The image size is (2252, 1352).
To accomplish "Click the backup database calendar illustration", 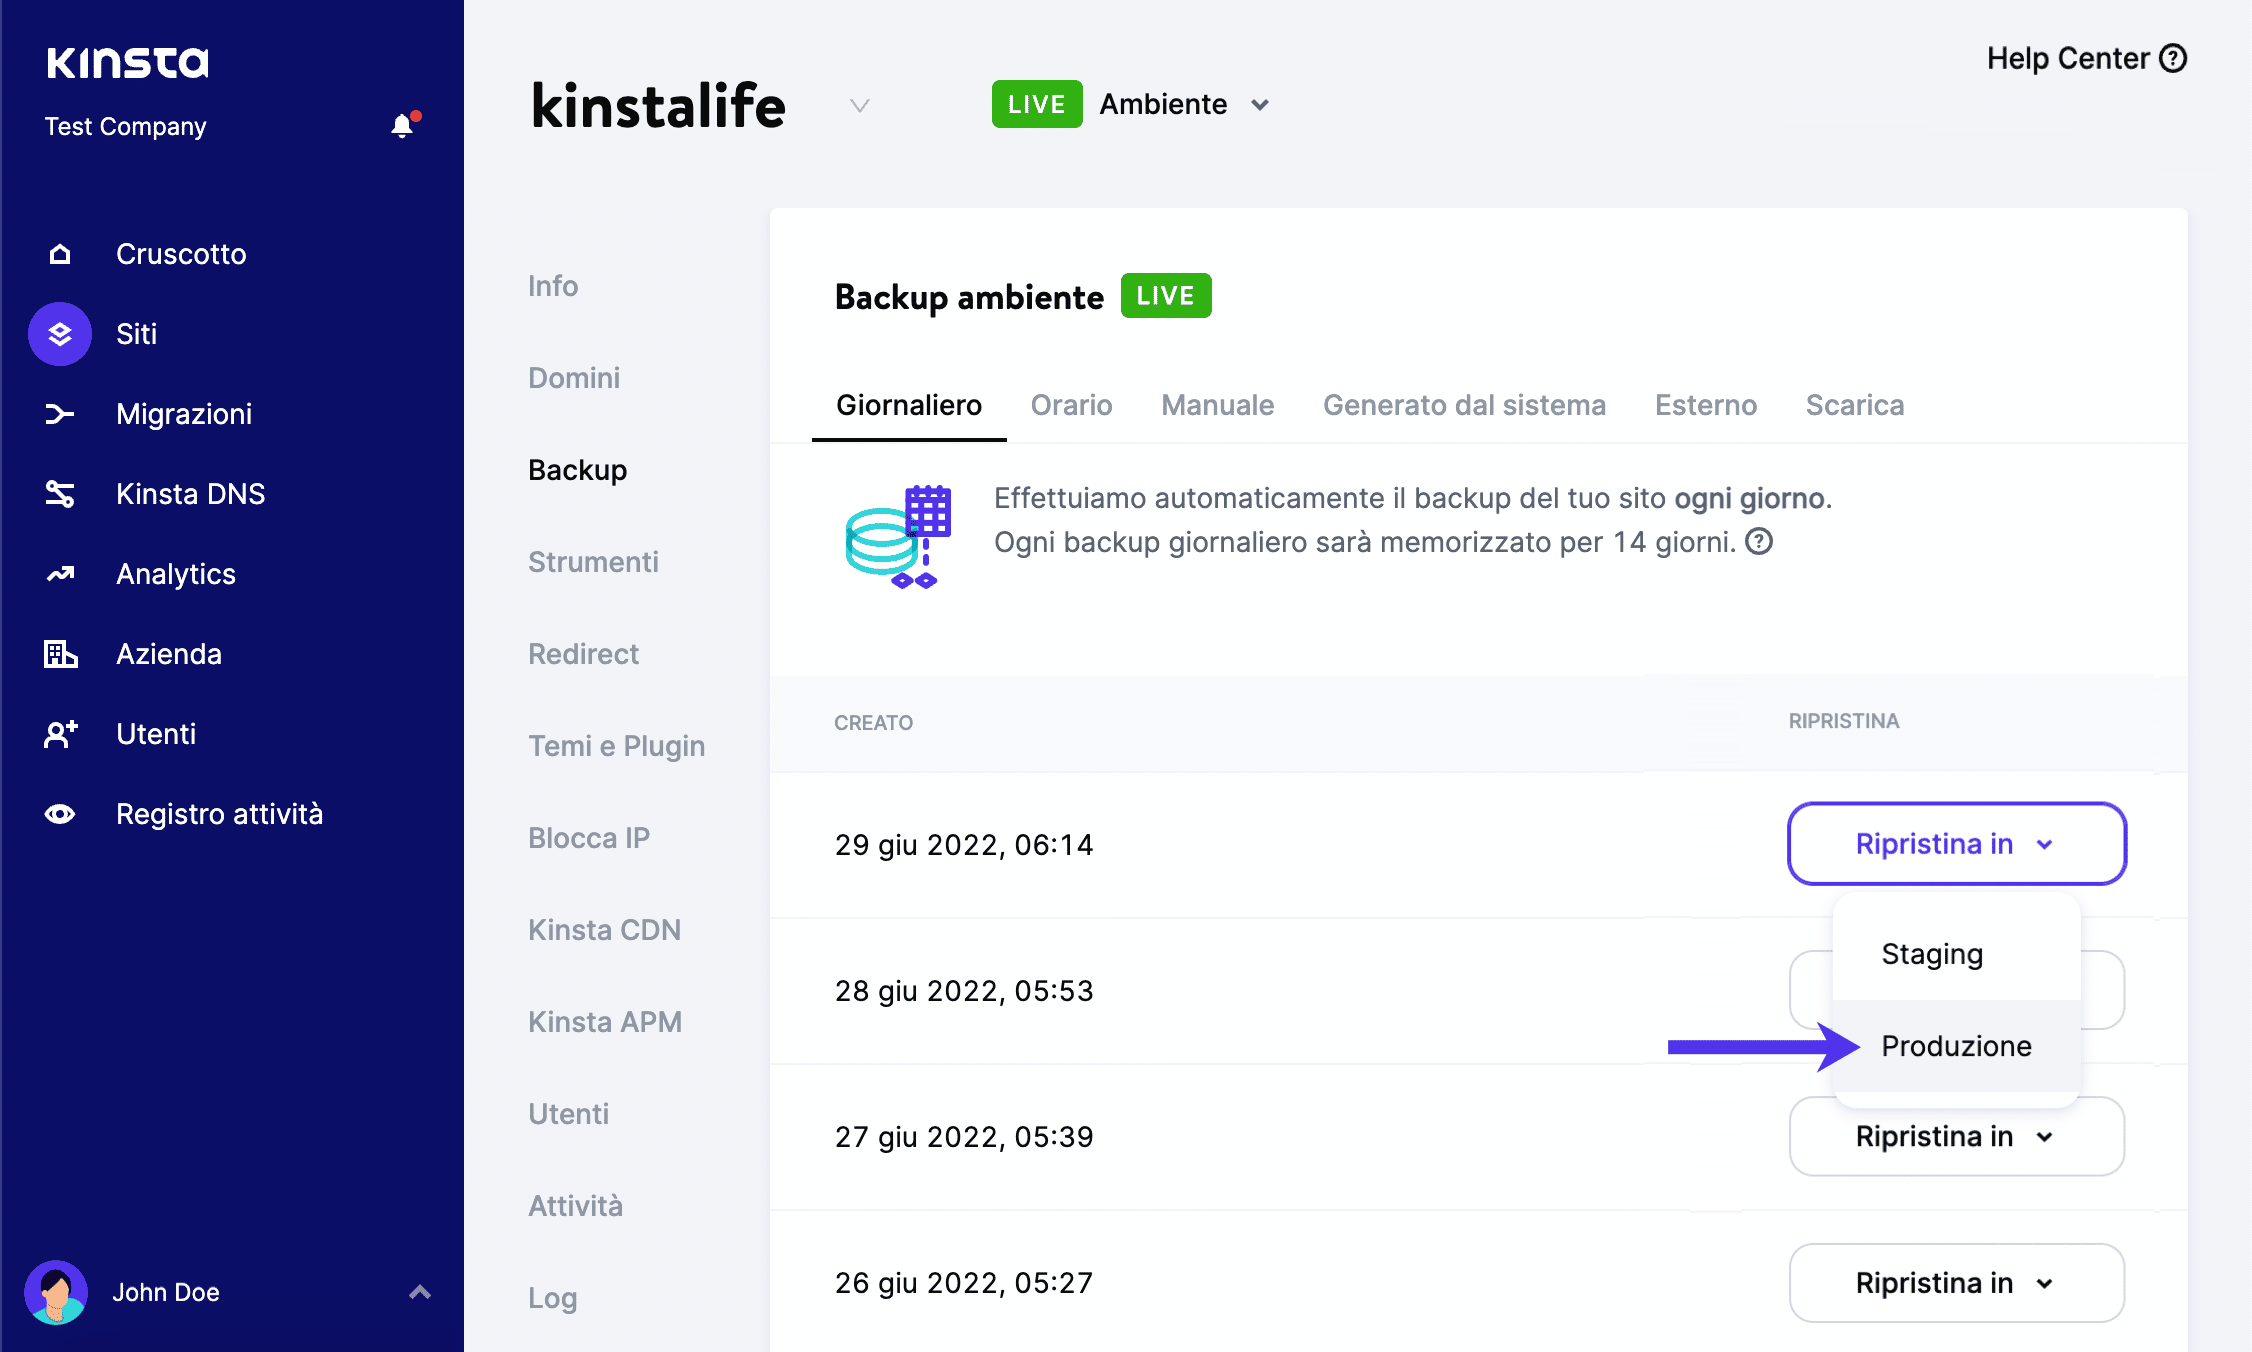I will pos(898,537).
